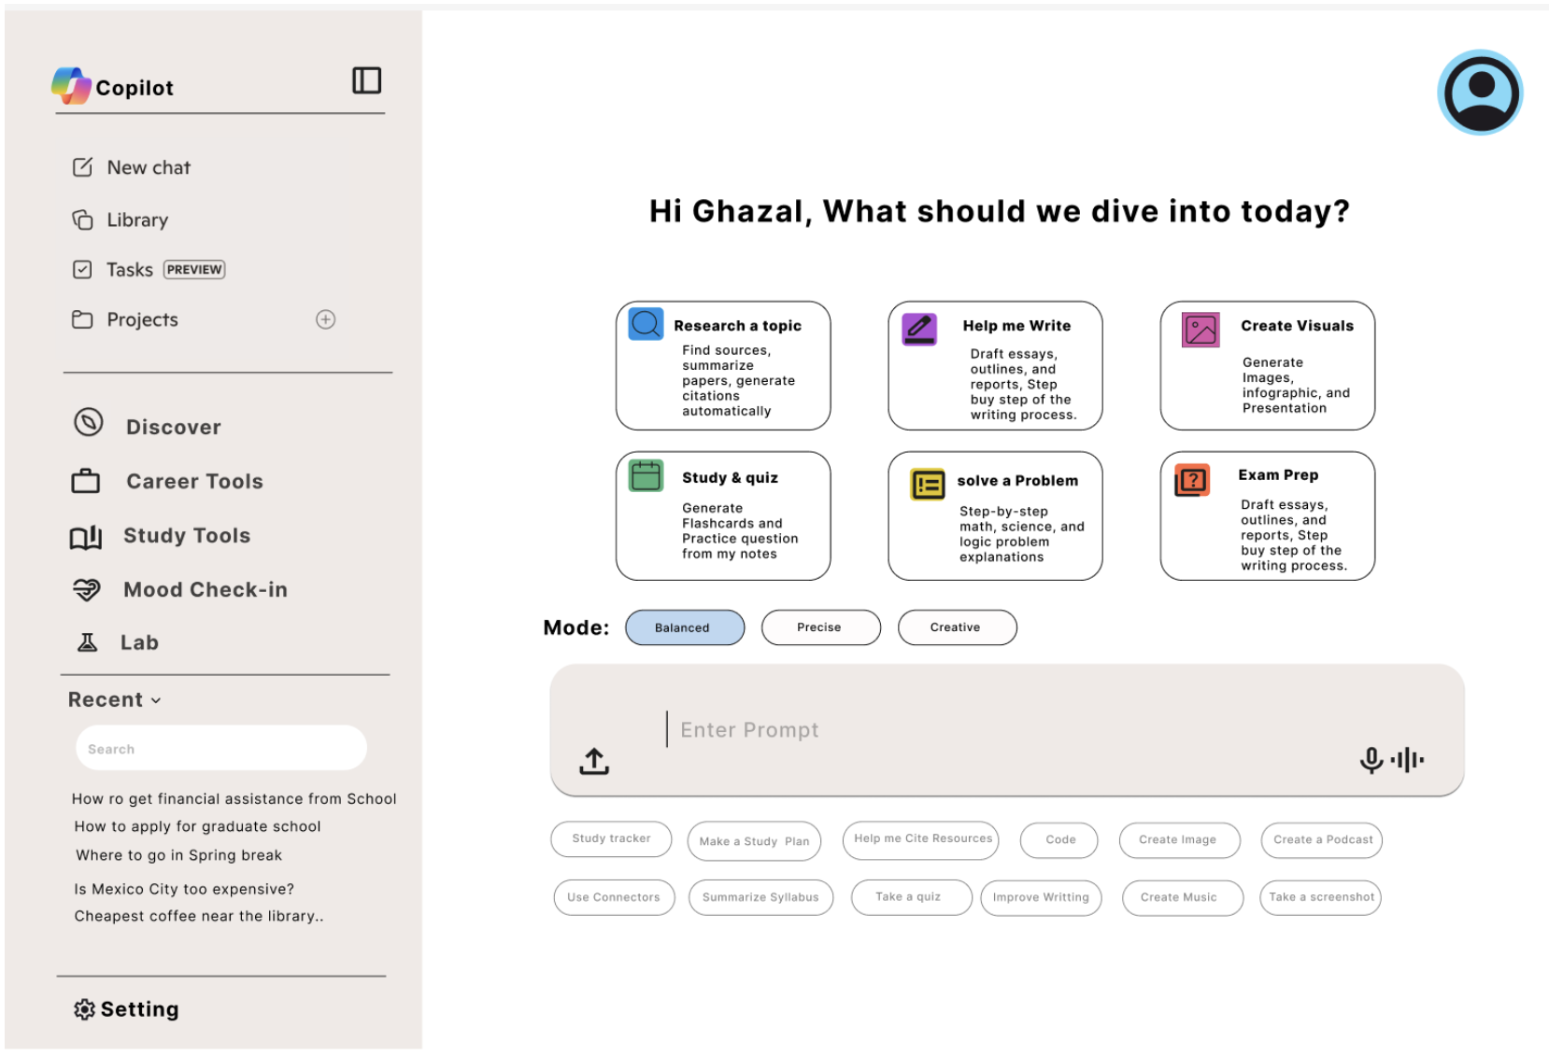This screenshot has height=1054, width=1558.
Task: Click Create a Podcast chip
Action: (x=1322, y=840)
